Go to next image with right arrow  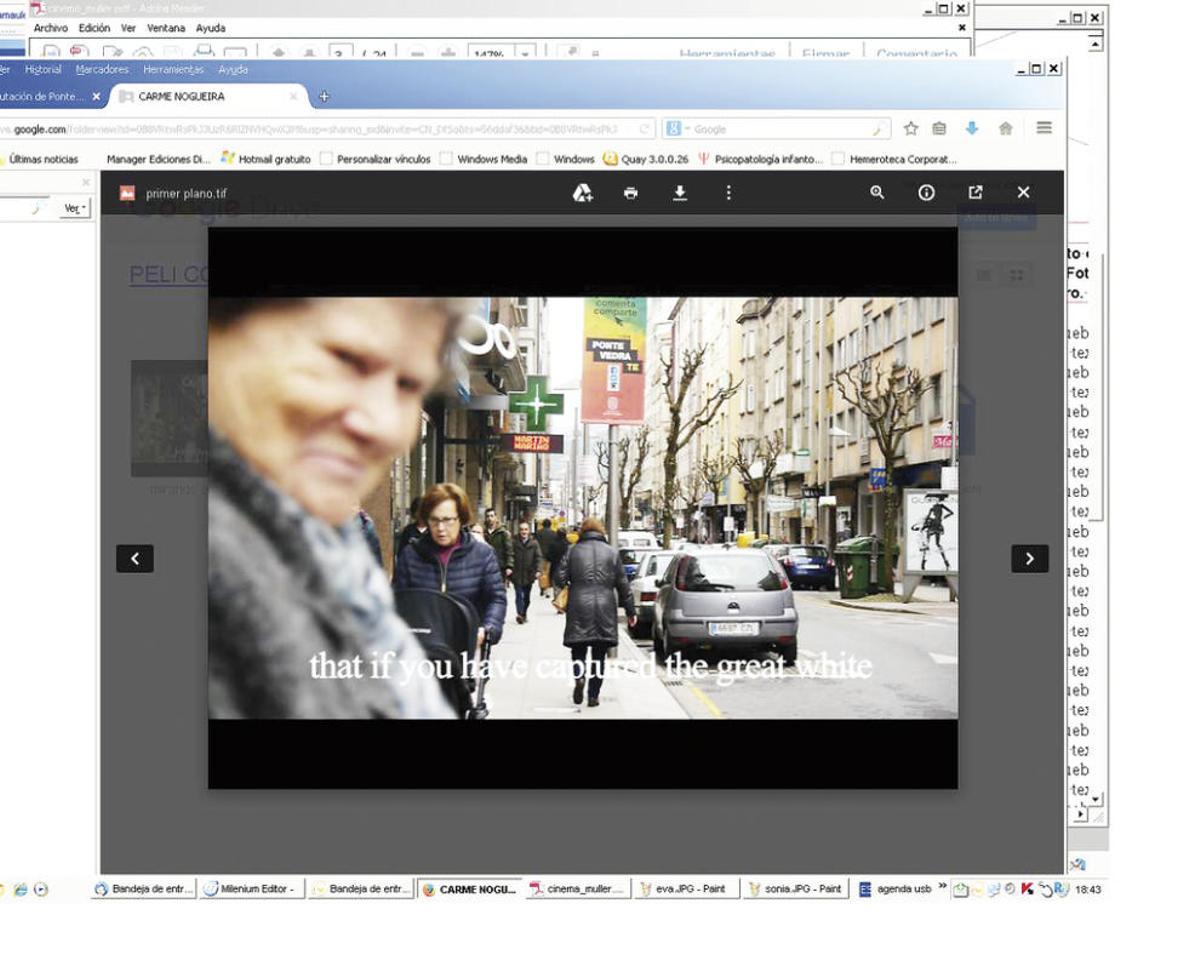[1030, 559]
